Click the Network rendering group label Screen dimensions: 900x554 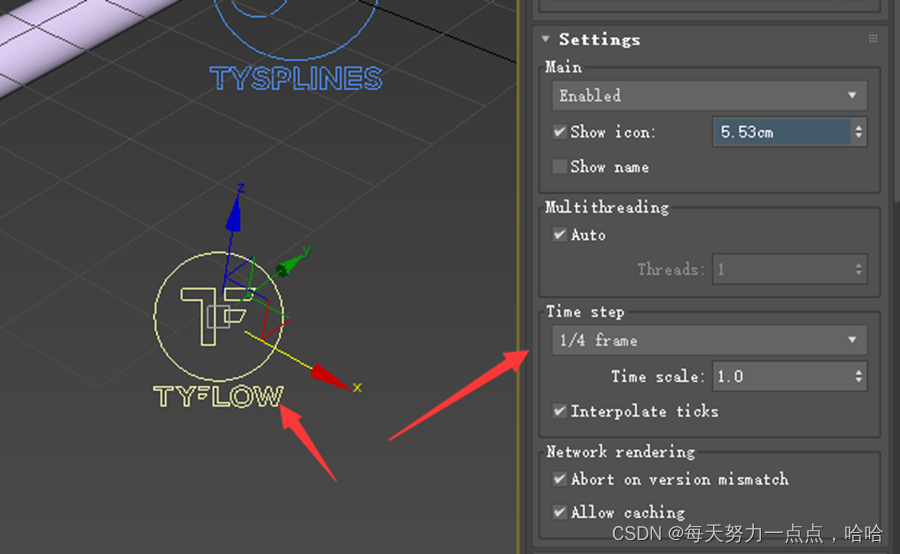(620, 452)
